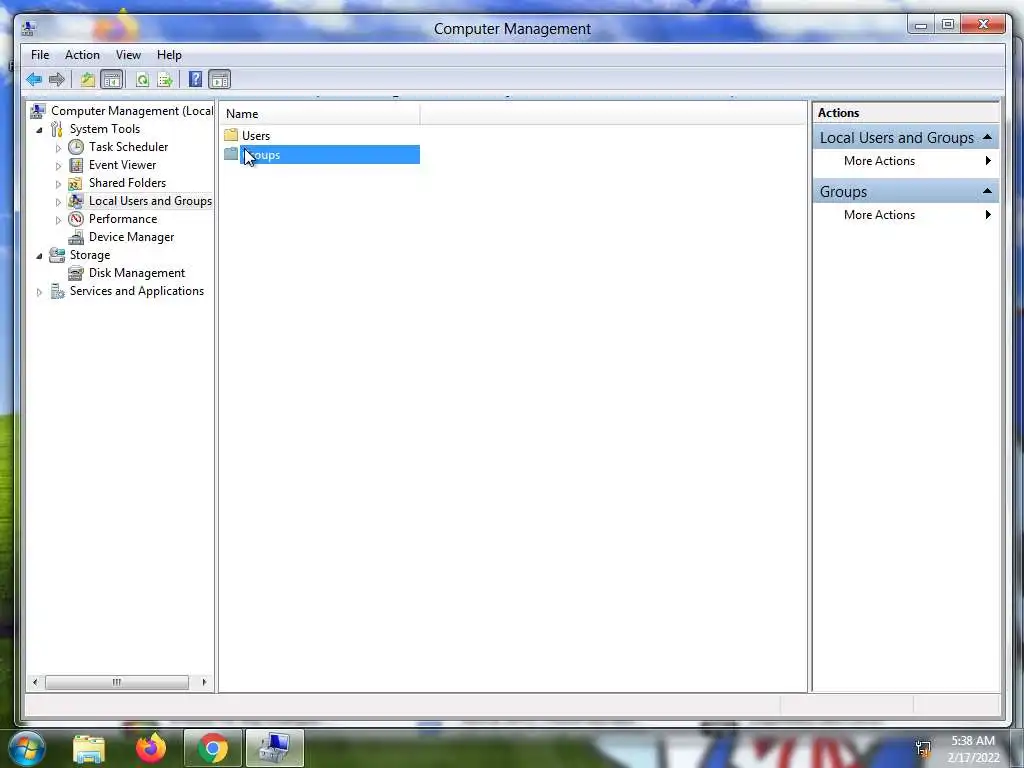Open the Windows Start button
This screenshot has width=1024, height=768.
click(x=26, y=748)
